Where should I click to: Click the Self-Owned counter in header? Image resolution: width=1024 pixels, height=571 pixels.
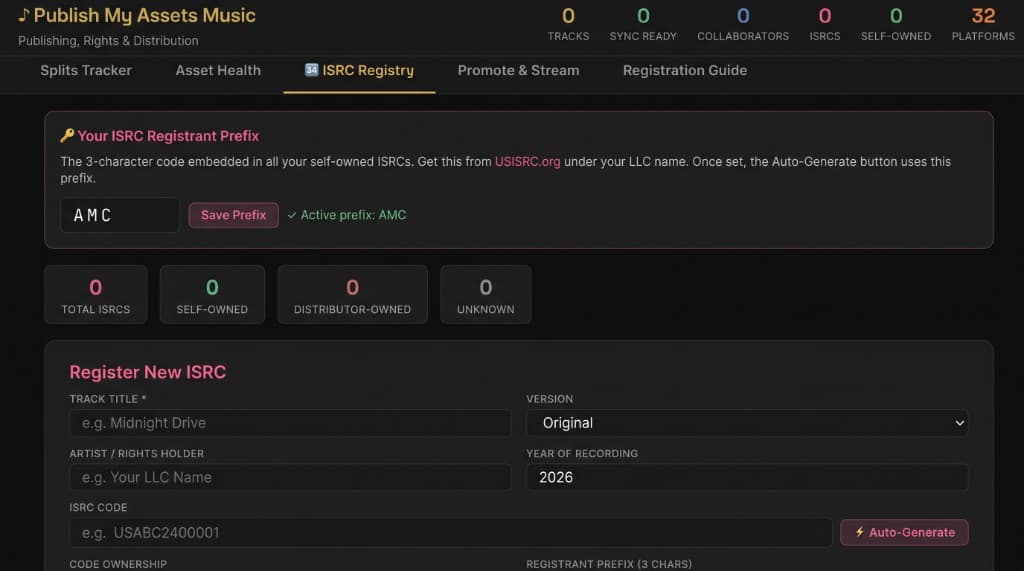896,24
